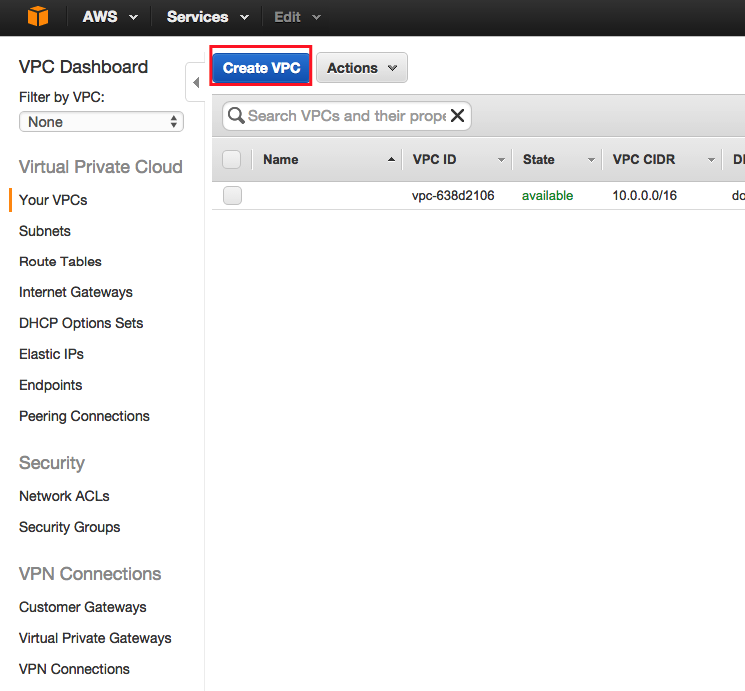The width and height of the screenshot is (745, 691).
Task: Open DHCP Options Sets in sidebar
Action: pos(81,323)
